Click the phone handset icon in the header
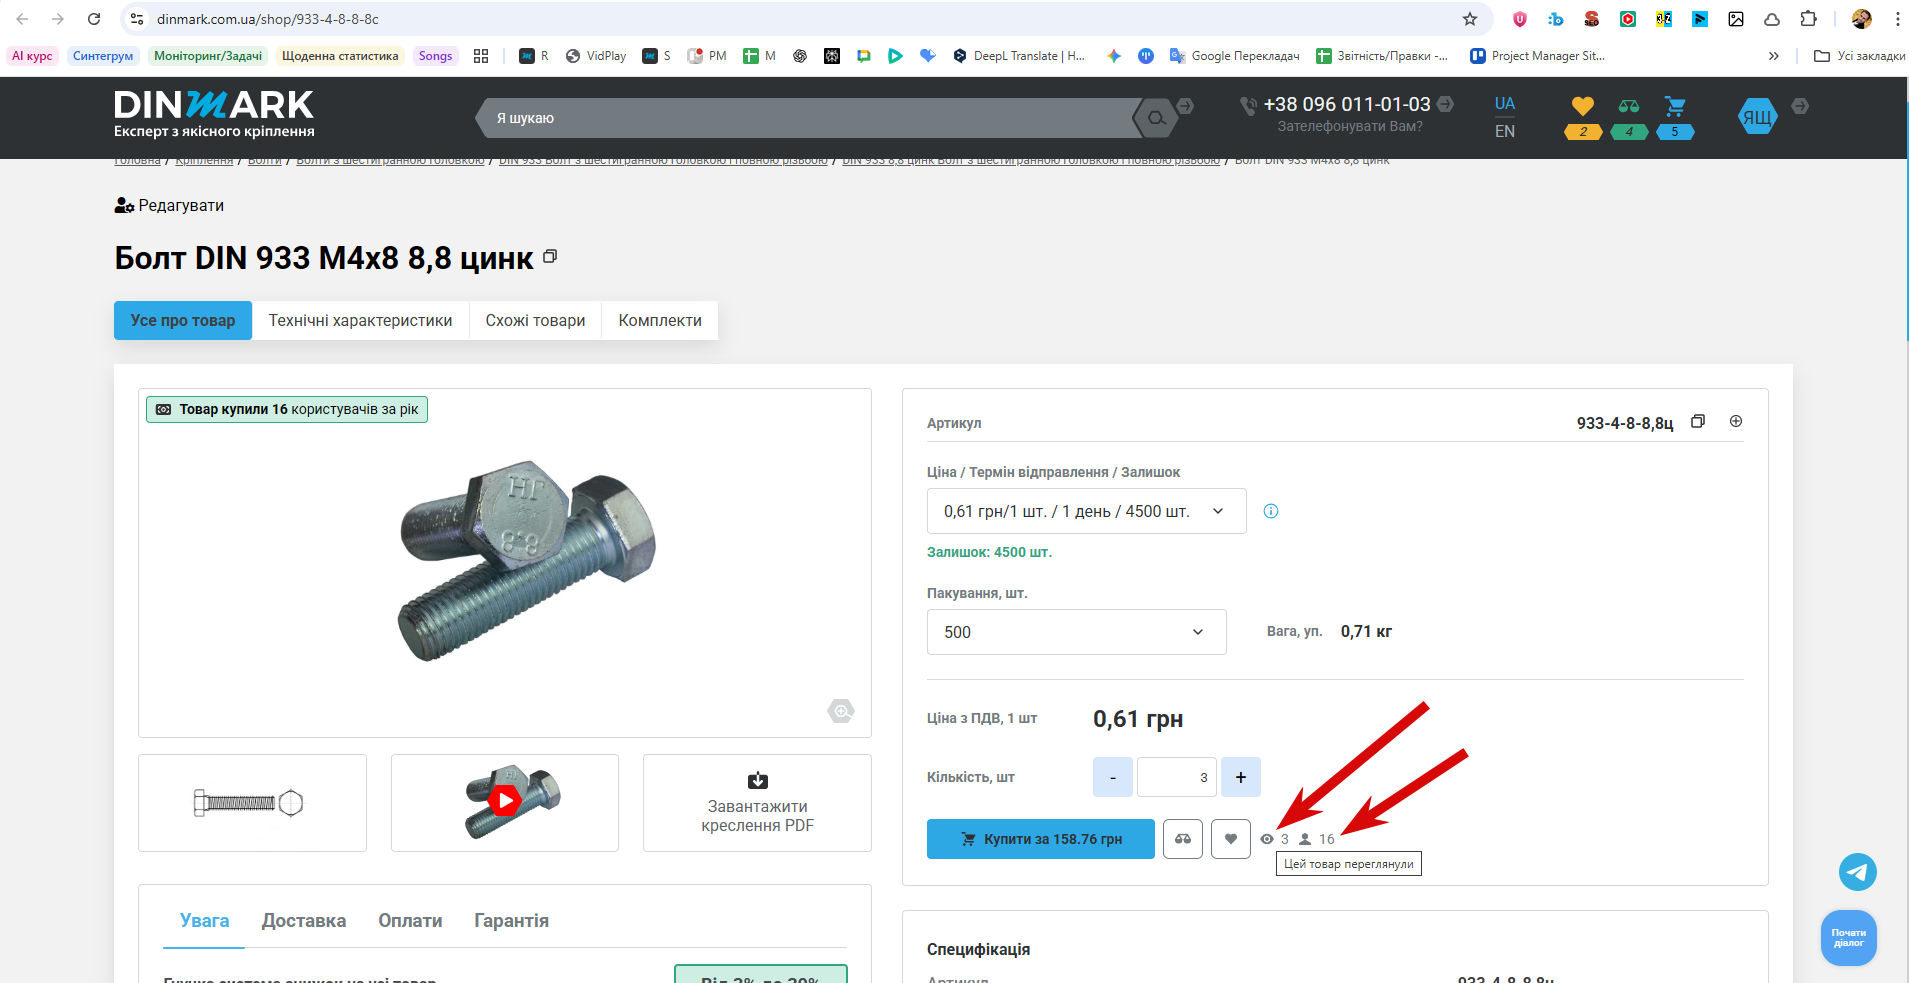The height and width of the screenshot is (983, 1909). pos(1248,105)
